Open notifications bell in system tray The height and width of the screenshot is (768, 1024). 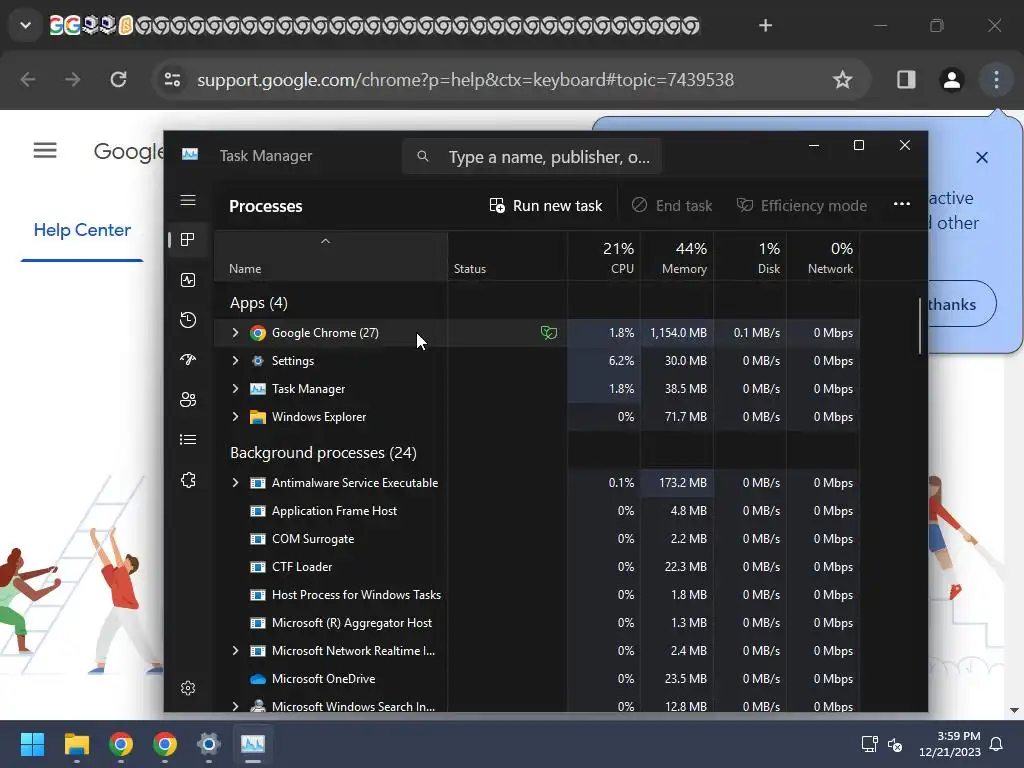(x=996, y=744)
